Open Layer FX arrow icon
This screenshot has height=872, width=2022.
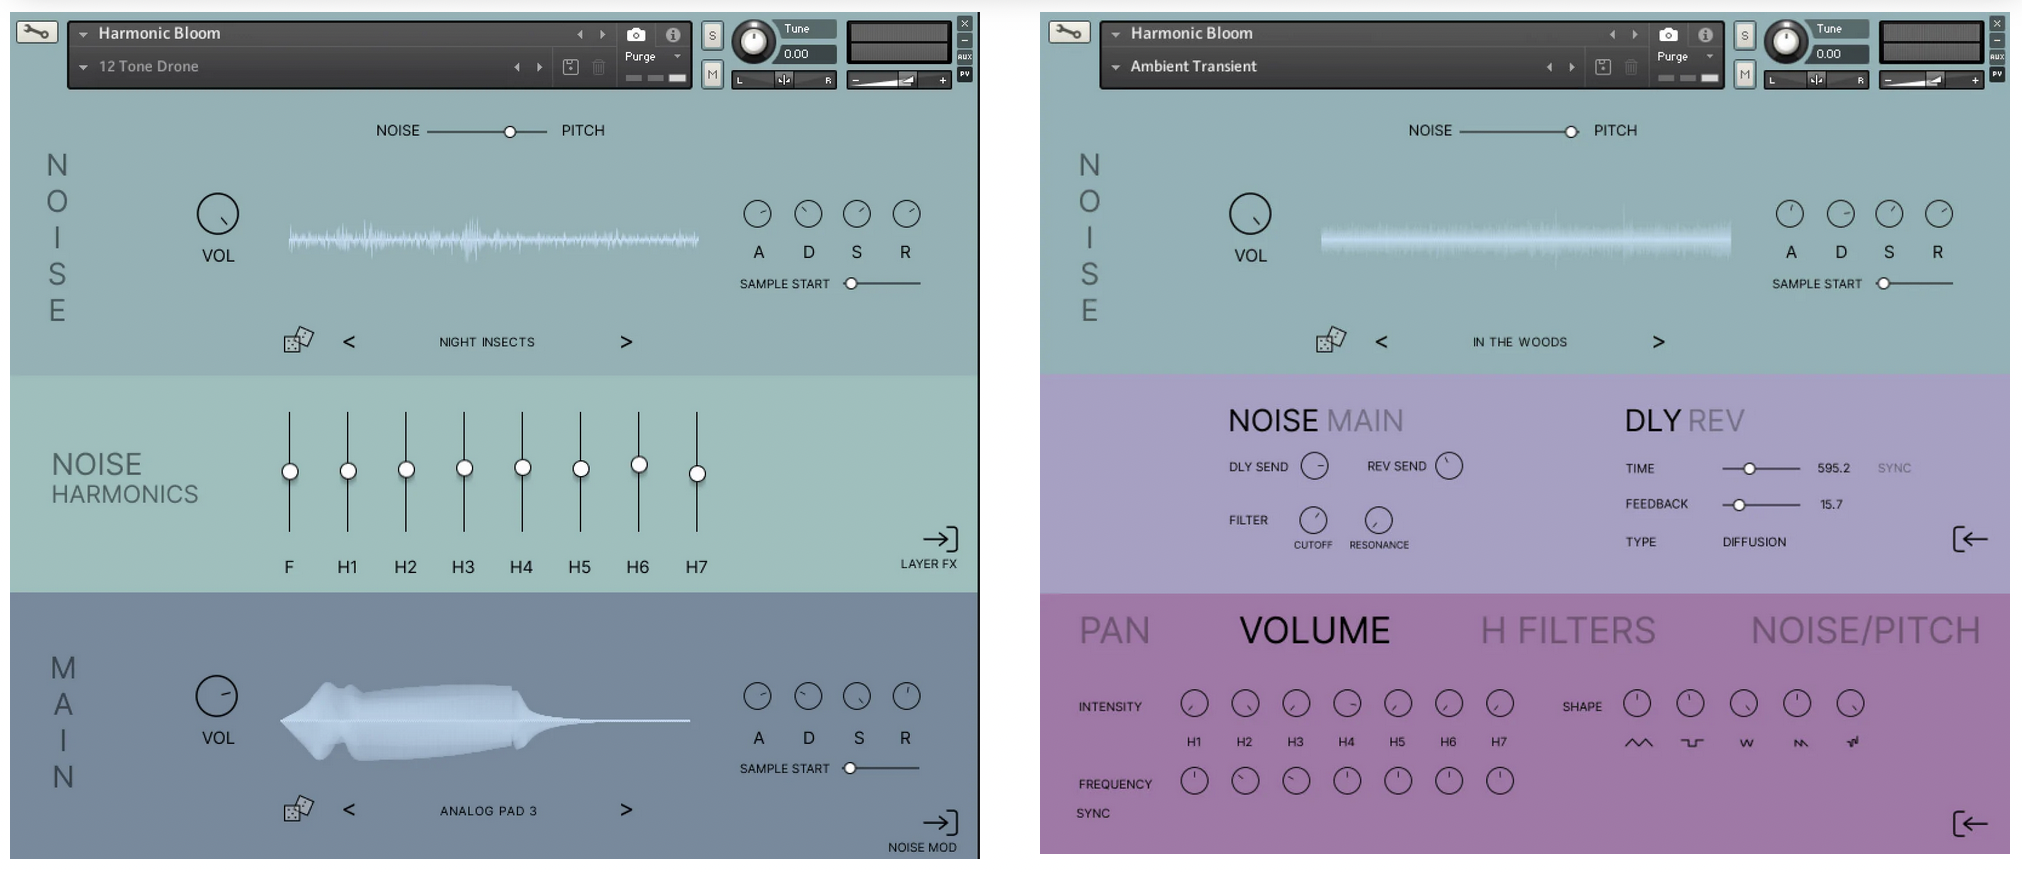click(940, 540)
